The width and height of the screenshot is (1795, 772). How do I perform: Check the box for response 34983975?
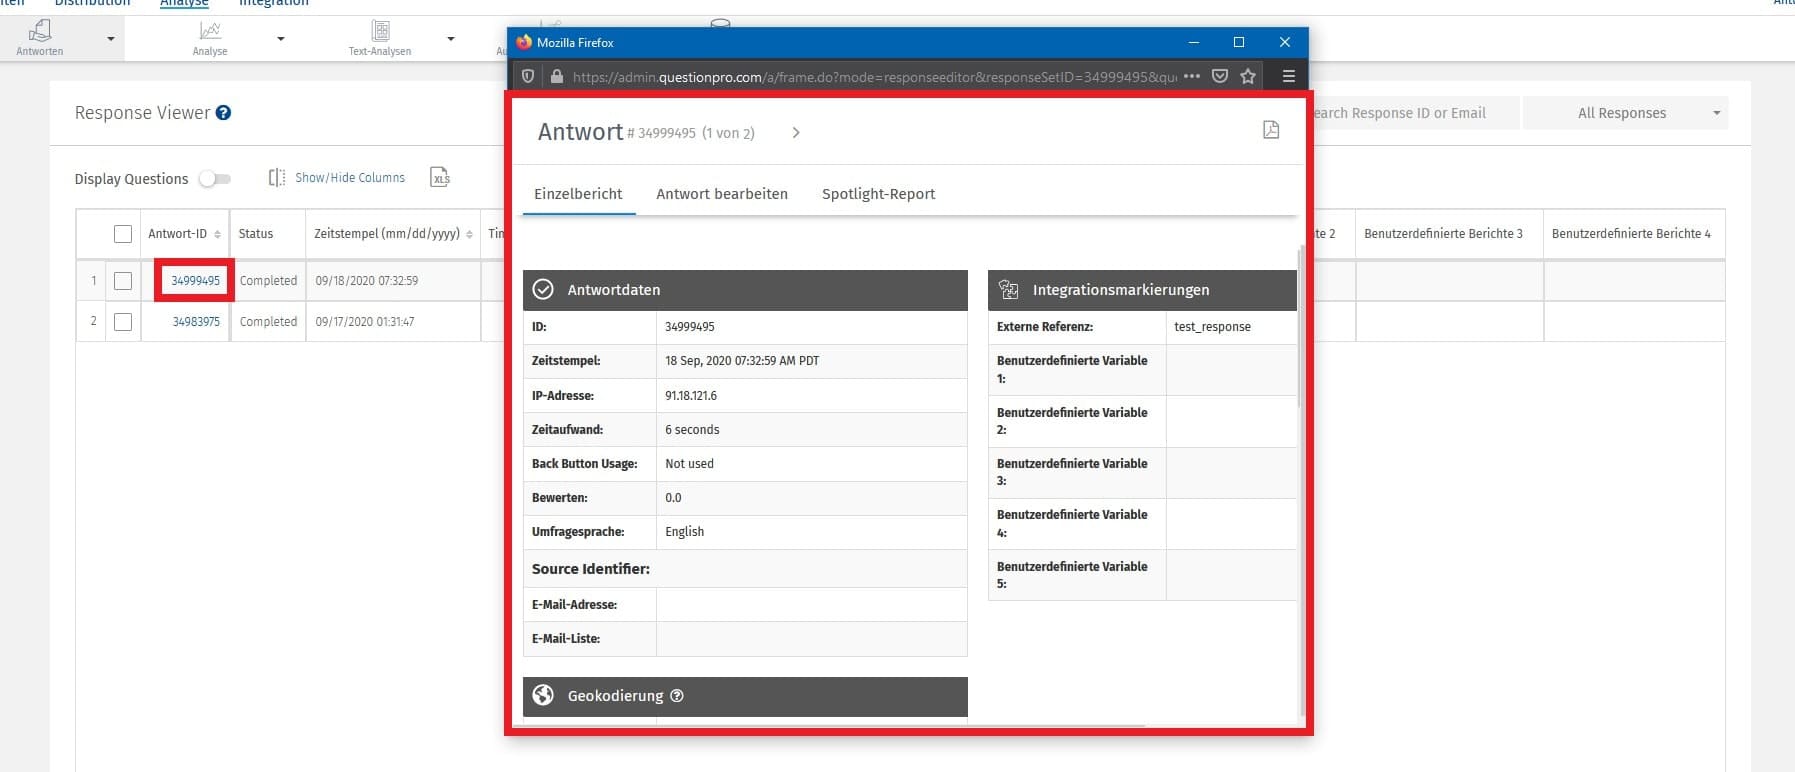coord(123,322)
